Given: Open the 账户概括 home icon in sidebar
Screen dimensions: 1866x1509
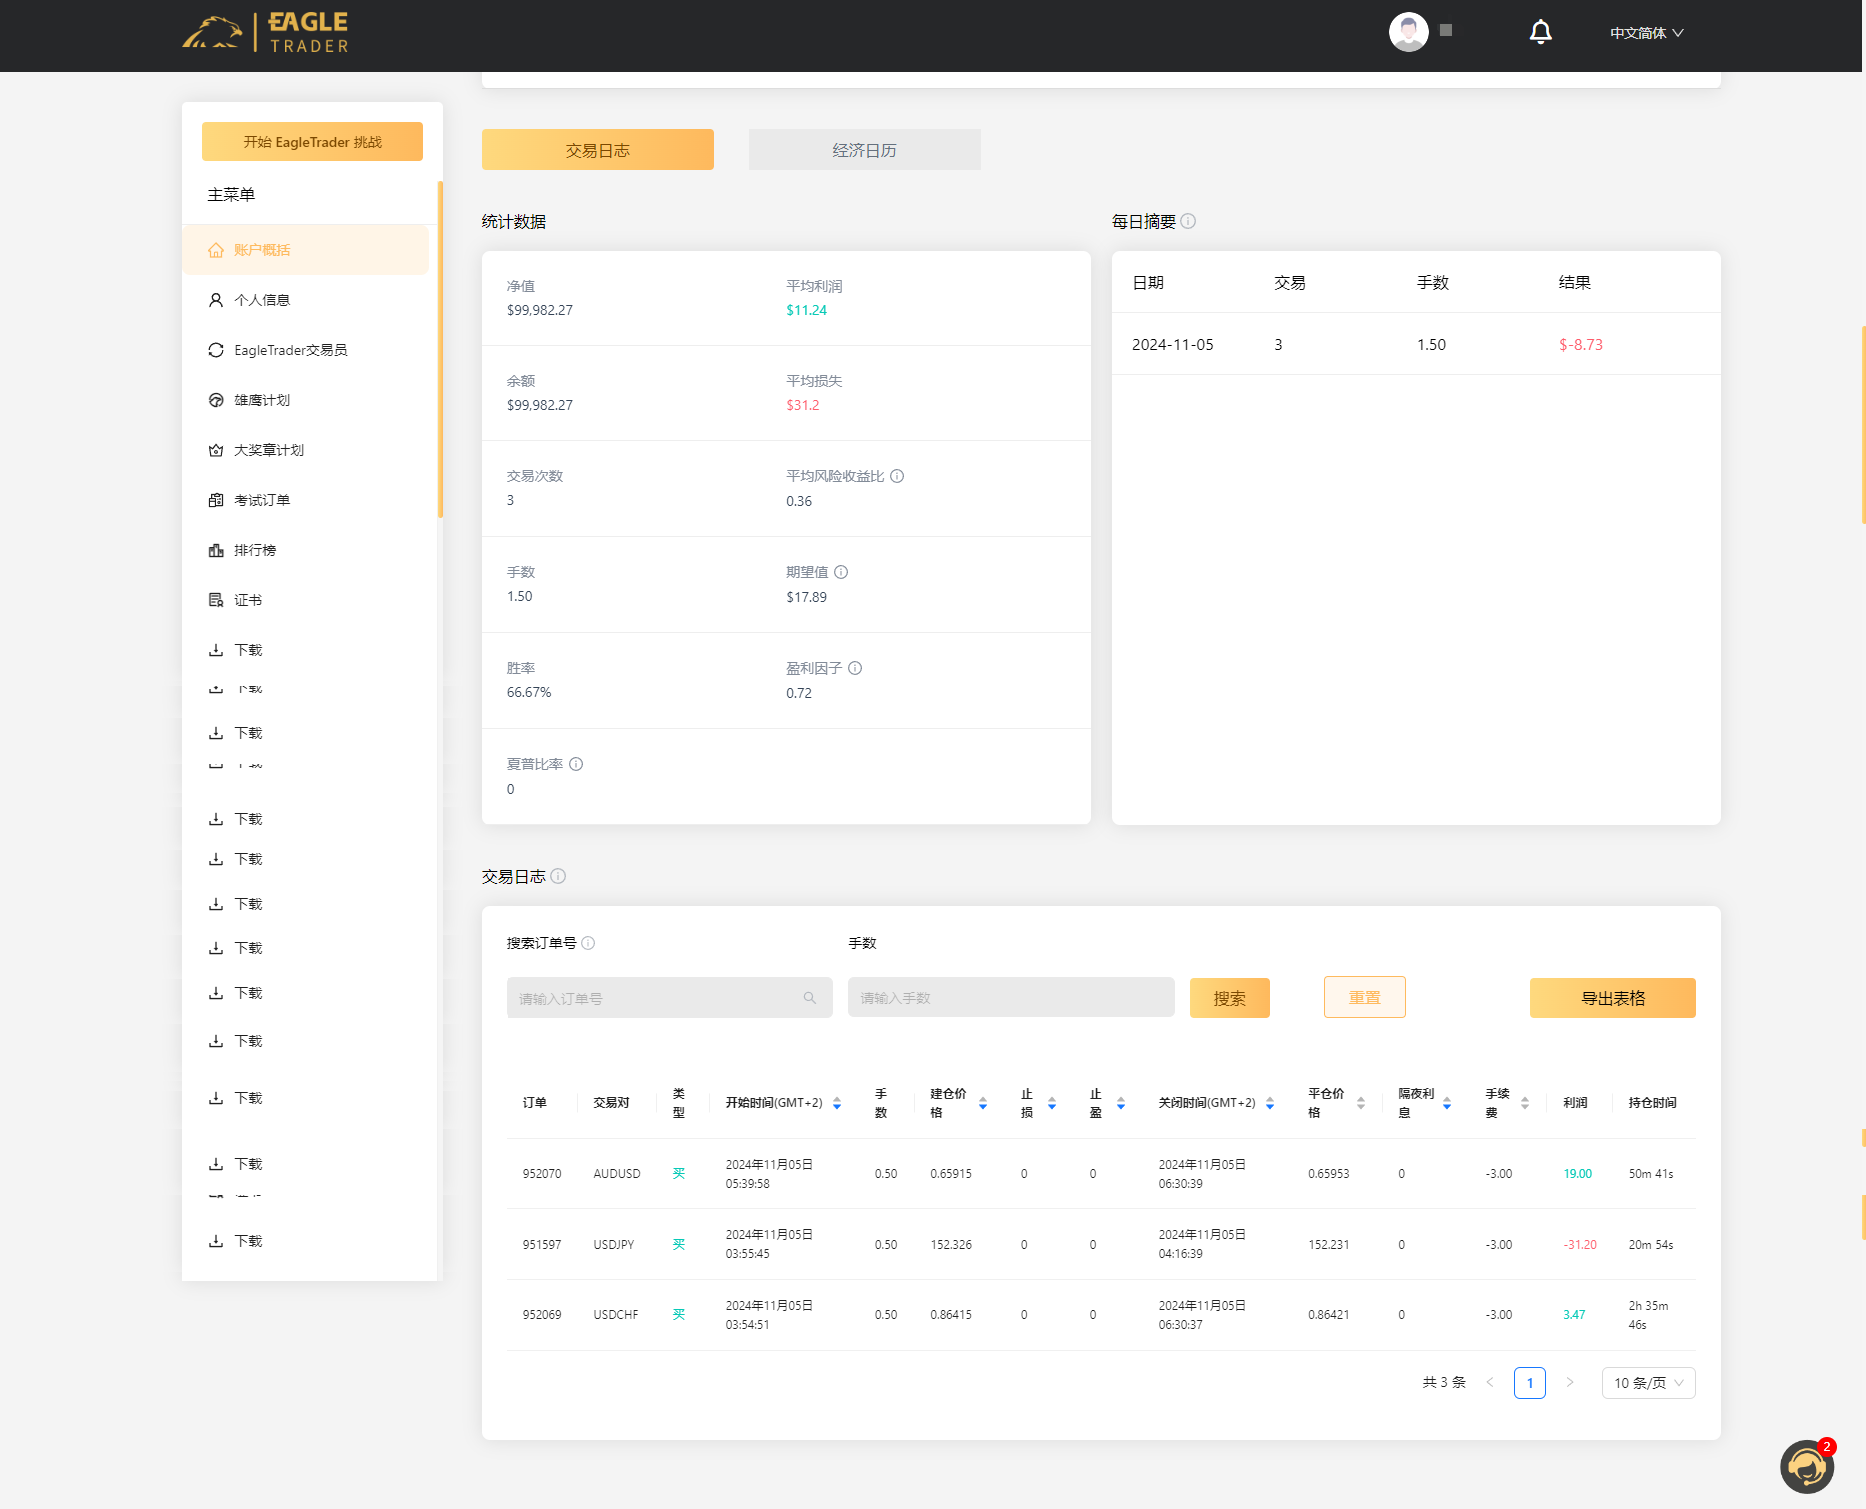Looking at the screenshot, I should point(216,250).
